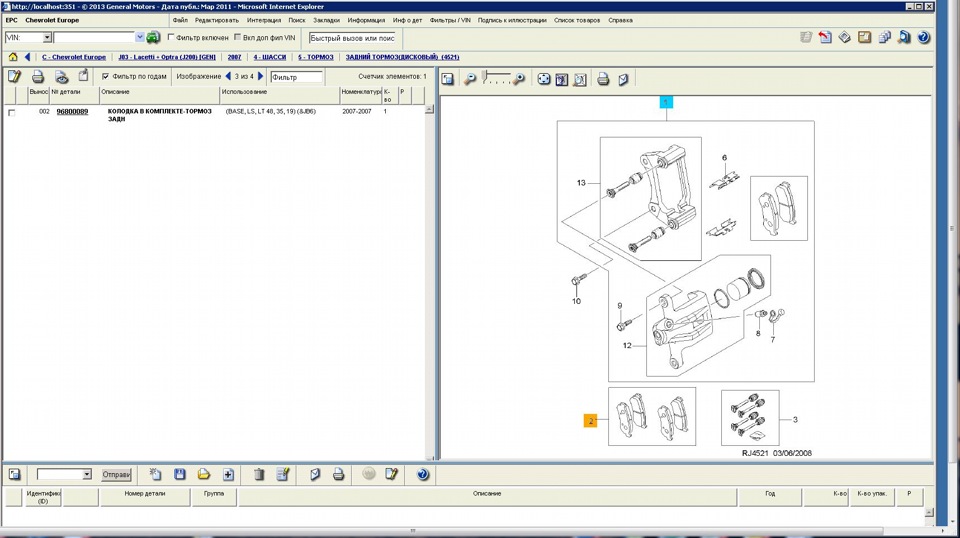Fit illustration to window icon

point(544,79)
